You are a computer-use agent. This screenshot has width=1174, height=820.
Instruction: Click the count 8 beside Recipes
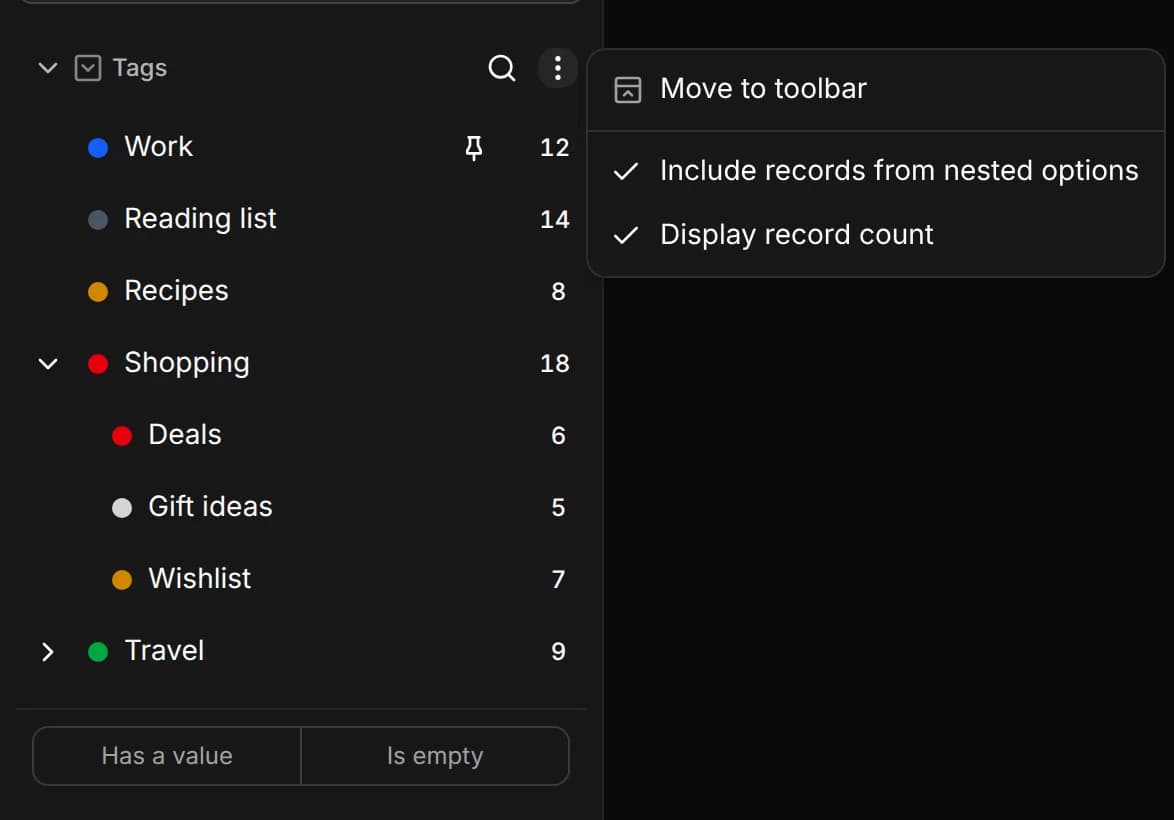point(559,291)
